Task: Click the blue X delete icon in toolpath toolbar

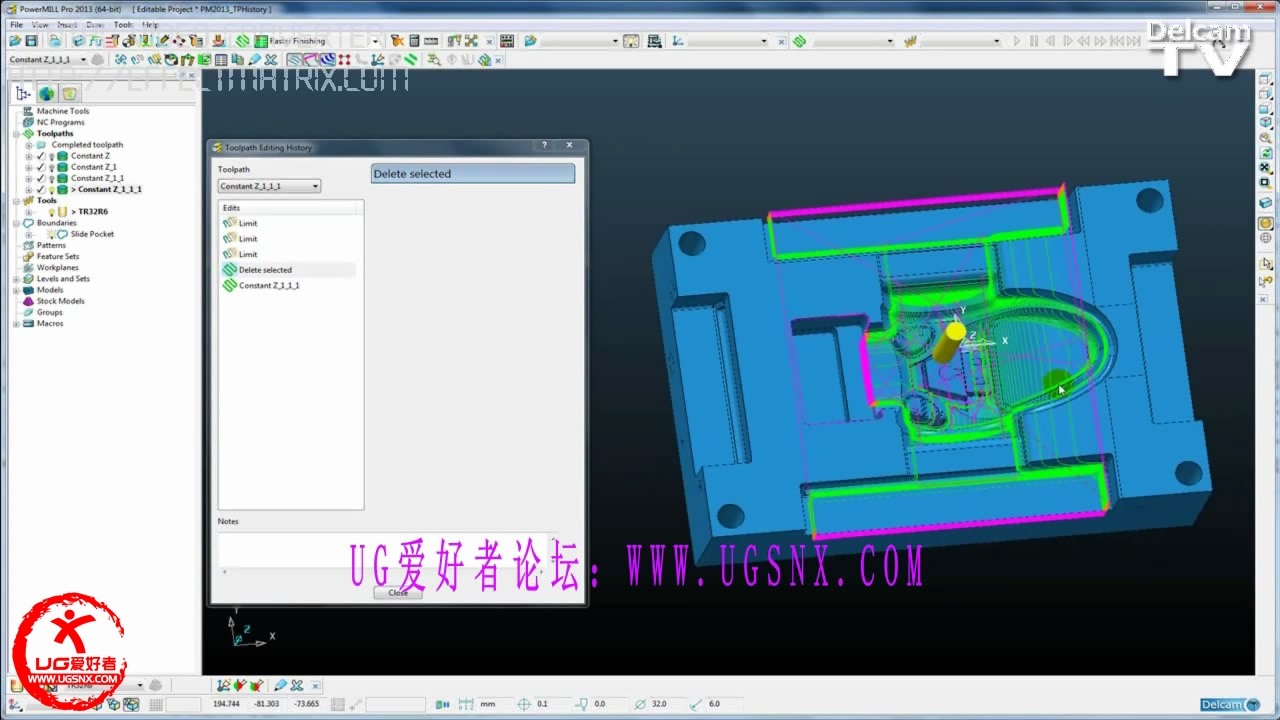Action: [x=271, y=60]
